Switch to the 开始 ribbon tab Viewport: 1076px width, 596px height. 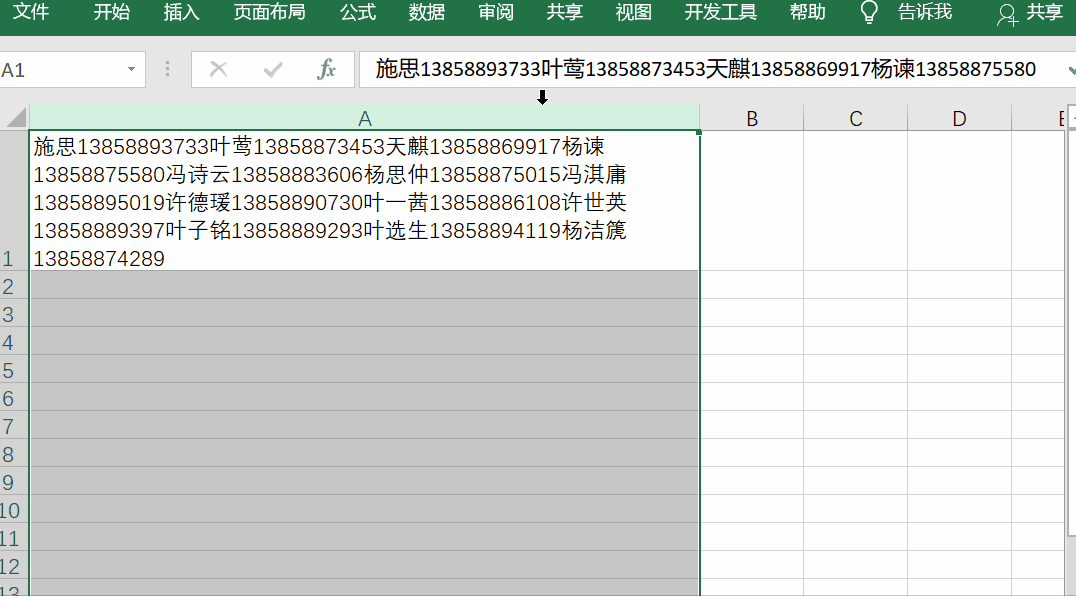(110, 13)
